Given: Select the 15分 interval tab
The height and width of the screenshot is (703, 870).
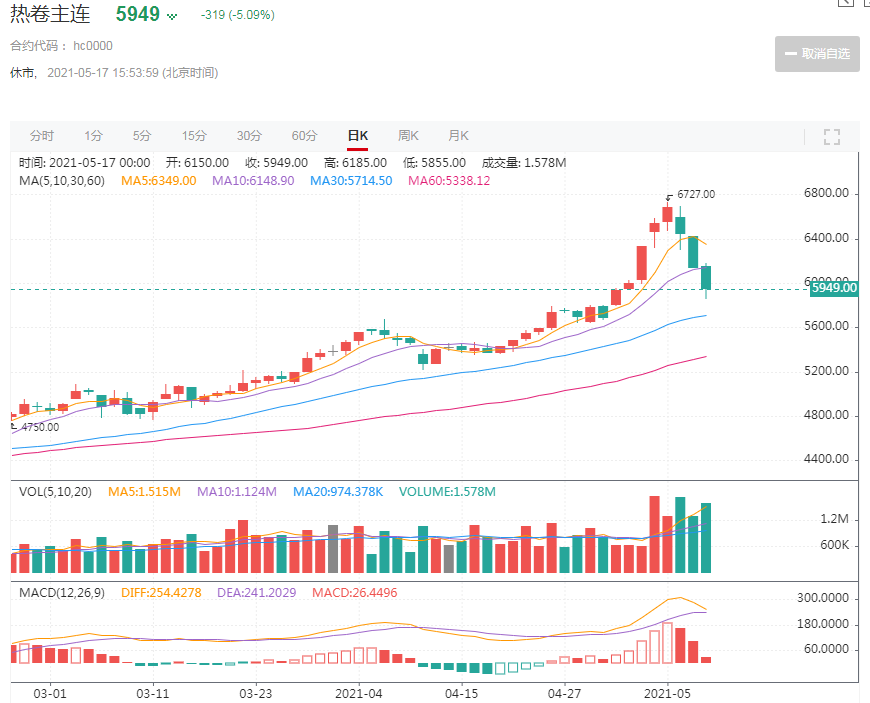Looking at the screenshot, I should [194, 136].
